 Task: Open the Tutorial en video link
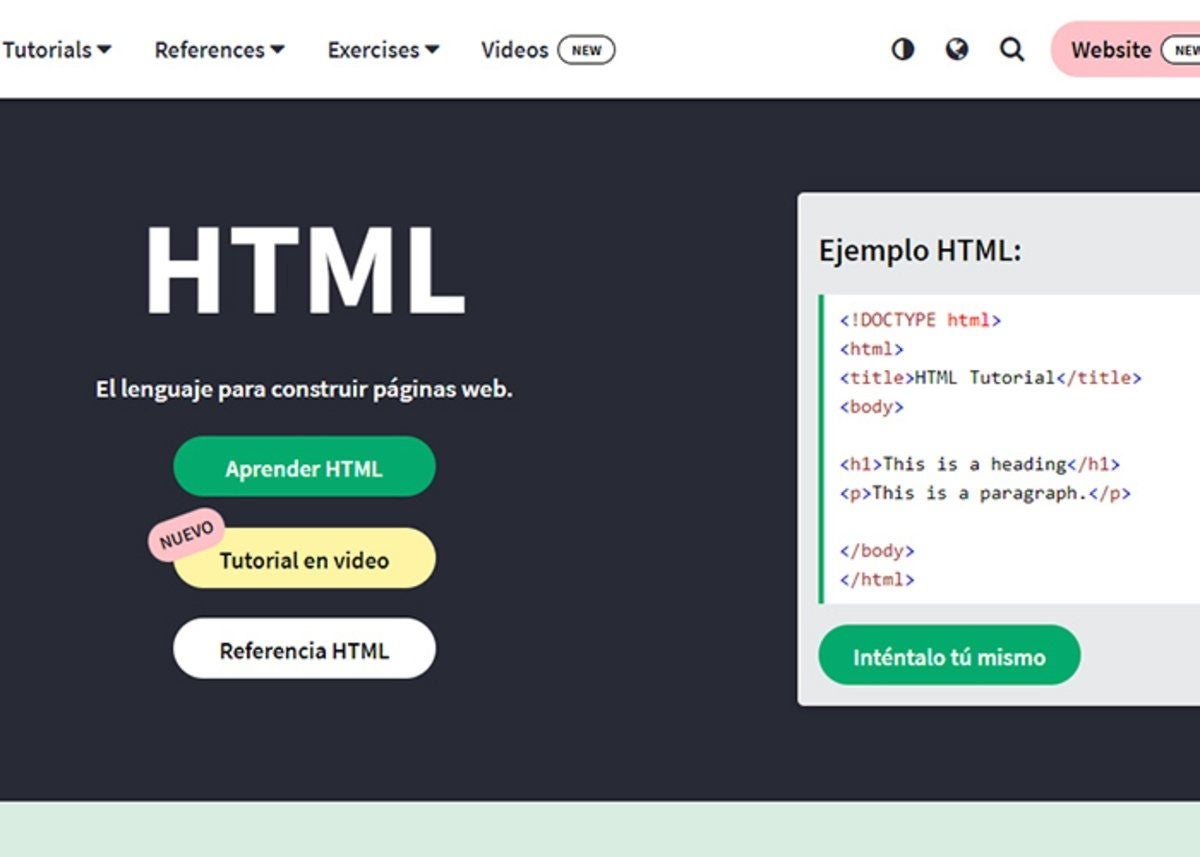(304, 560)
